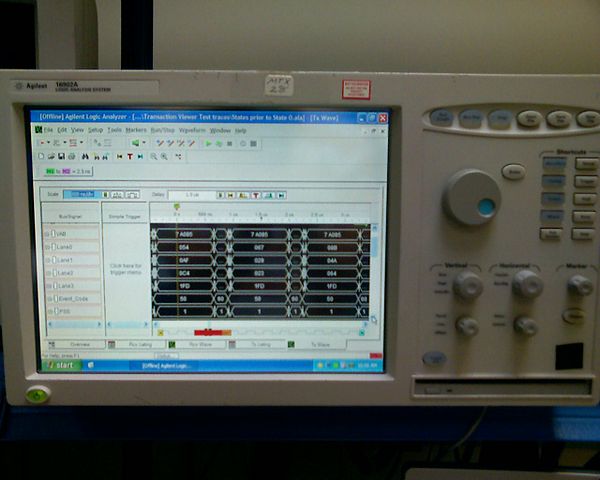This screenshot has width=600, height=480.
Task: Click the Windows Start button
Action: click(x=64, y=365)
